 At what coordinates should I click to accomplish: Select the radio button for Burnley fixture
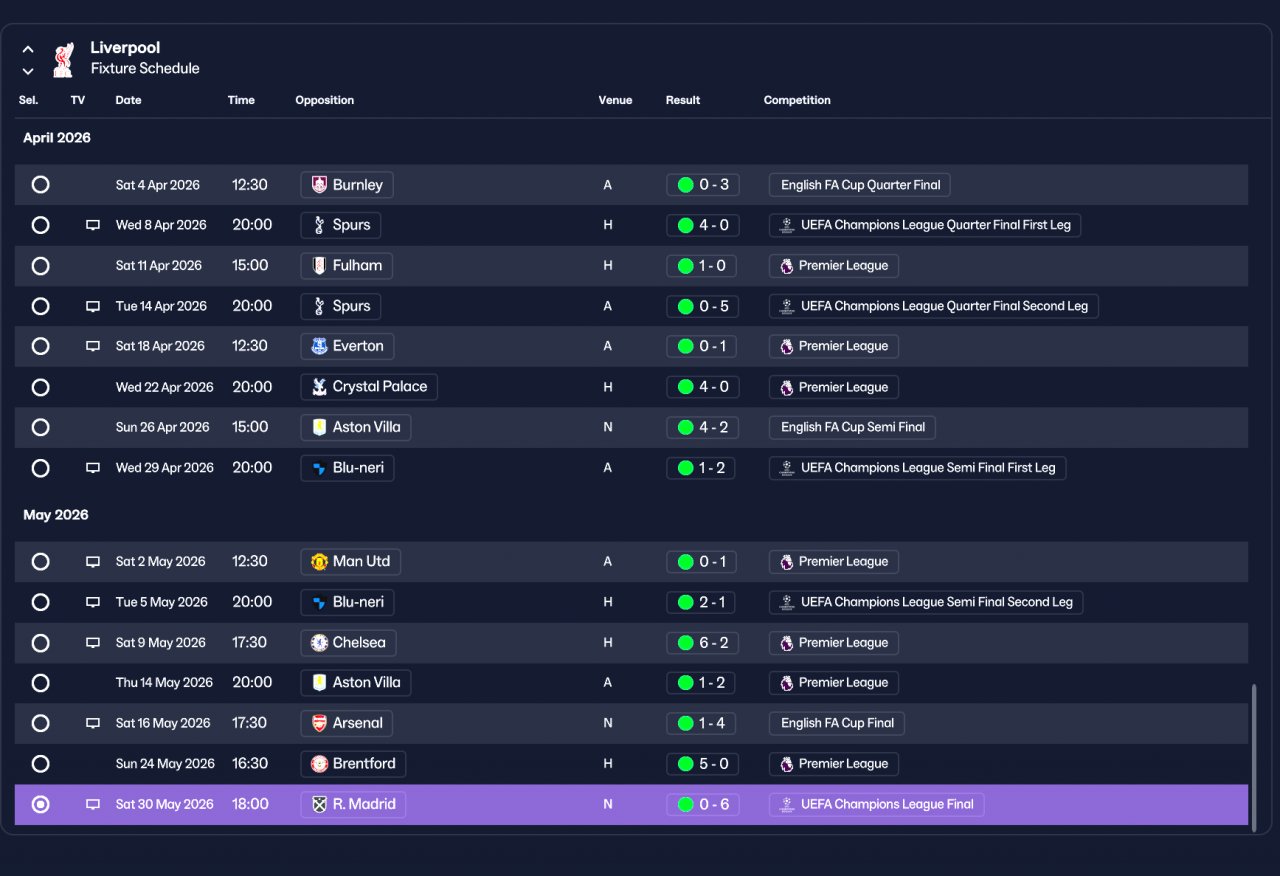click(40, 185)
